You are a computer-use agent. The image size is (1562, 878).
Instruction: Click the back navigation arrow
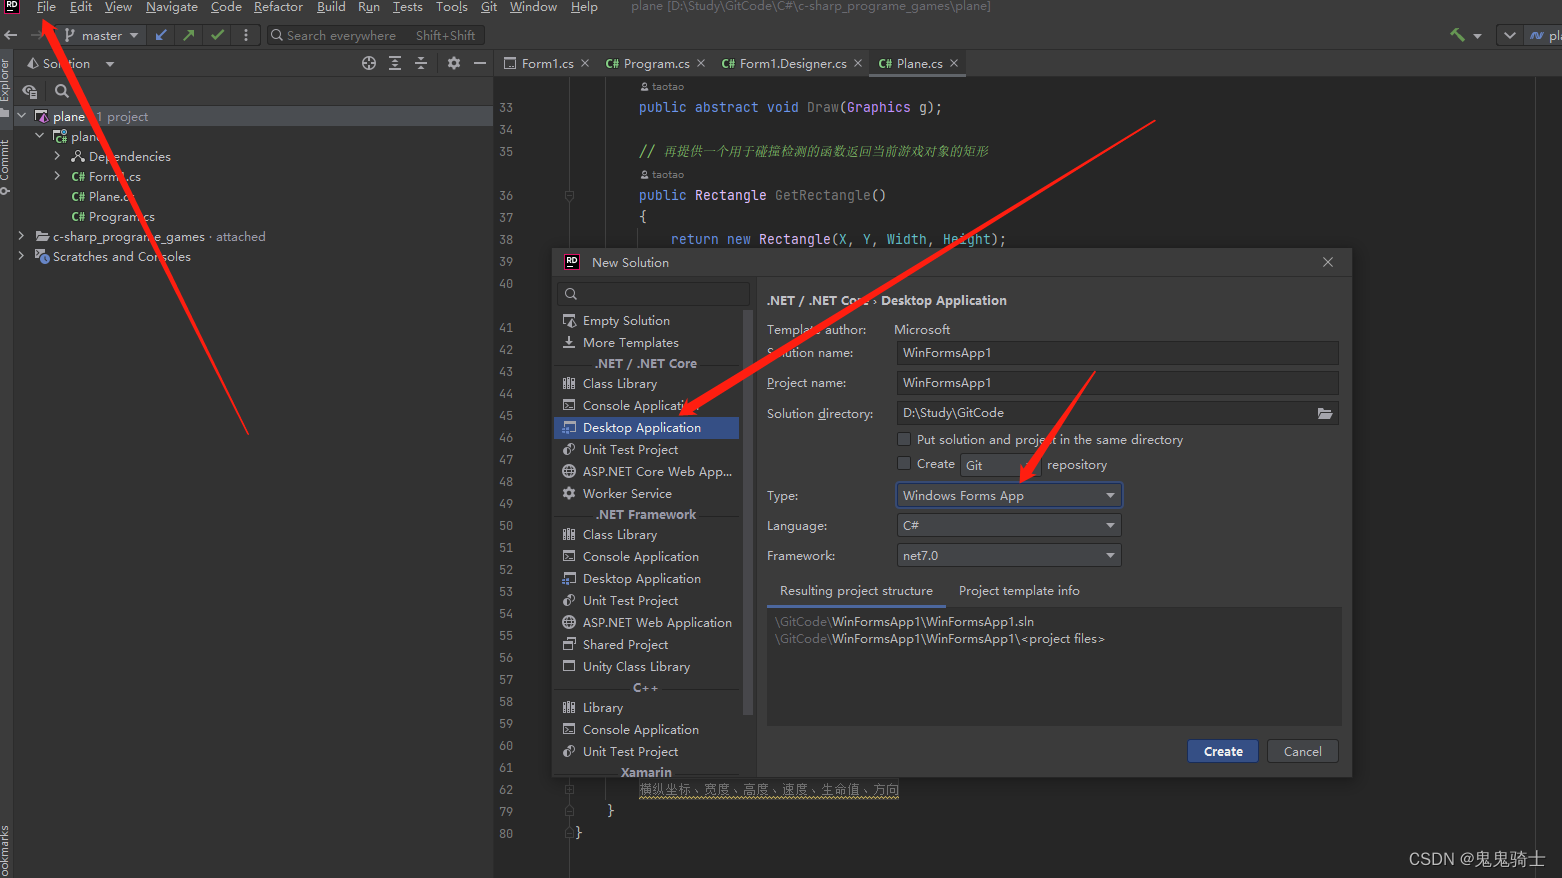(x=11, y=35)
